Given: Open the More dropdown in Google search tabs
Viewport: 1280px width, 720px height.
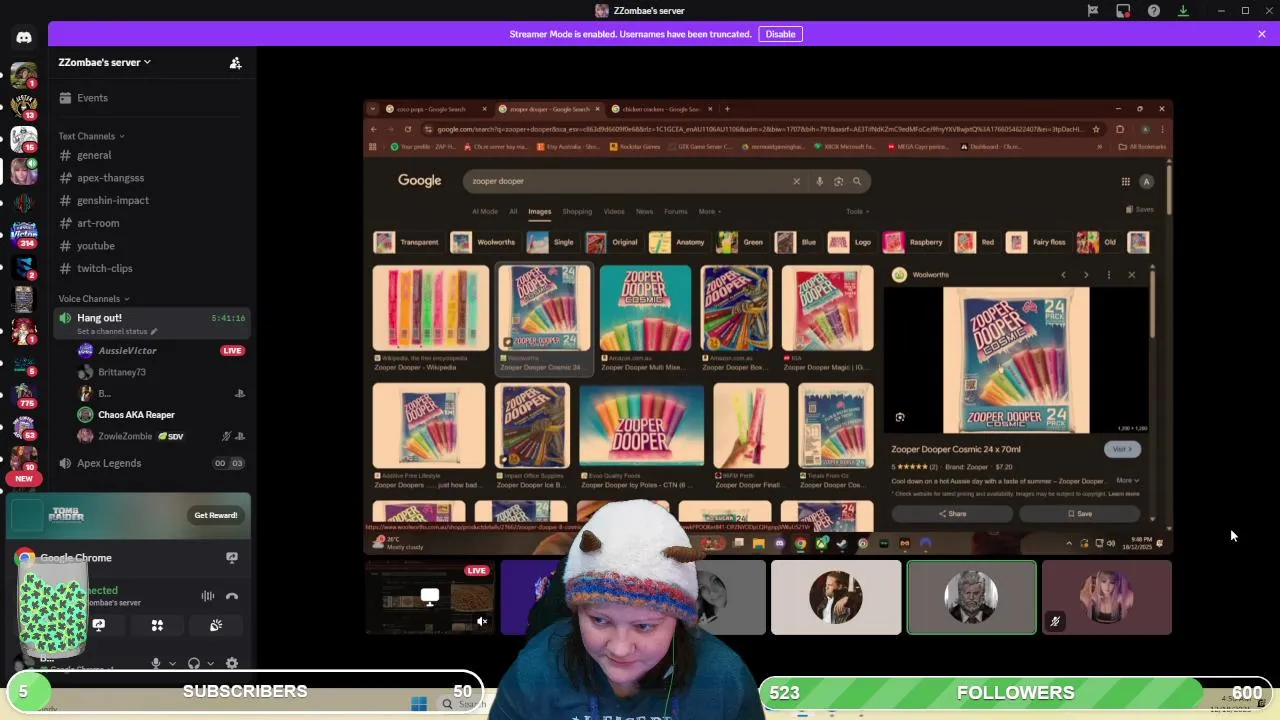Looking at the screenshot, I should (x=709, y=211).
